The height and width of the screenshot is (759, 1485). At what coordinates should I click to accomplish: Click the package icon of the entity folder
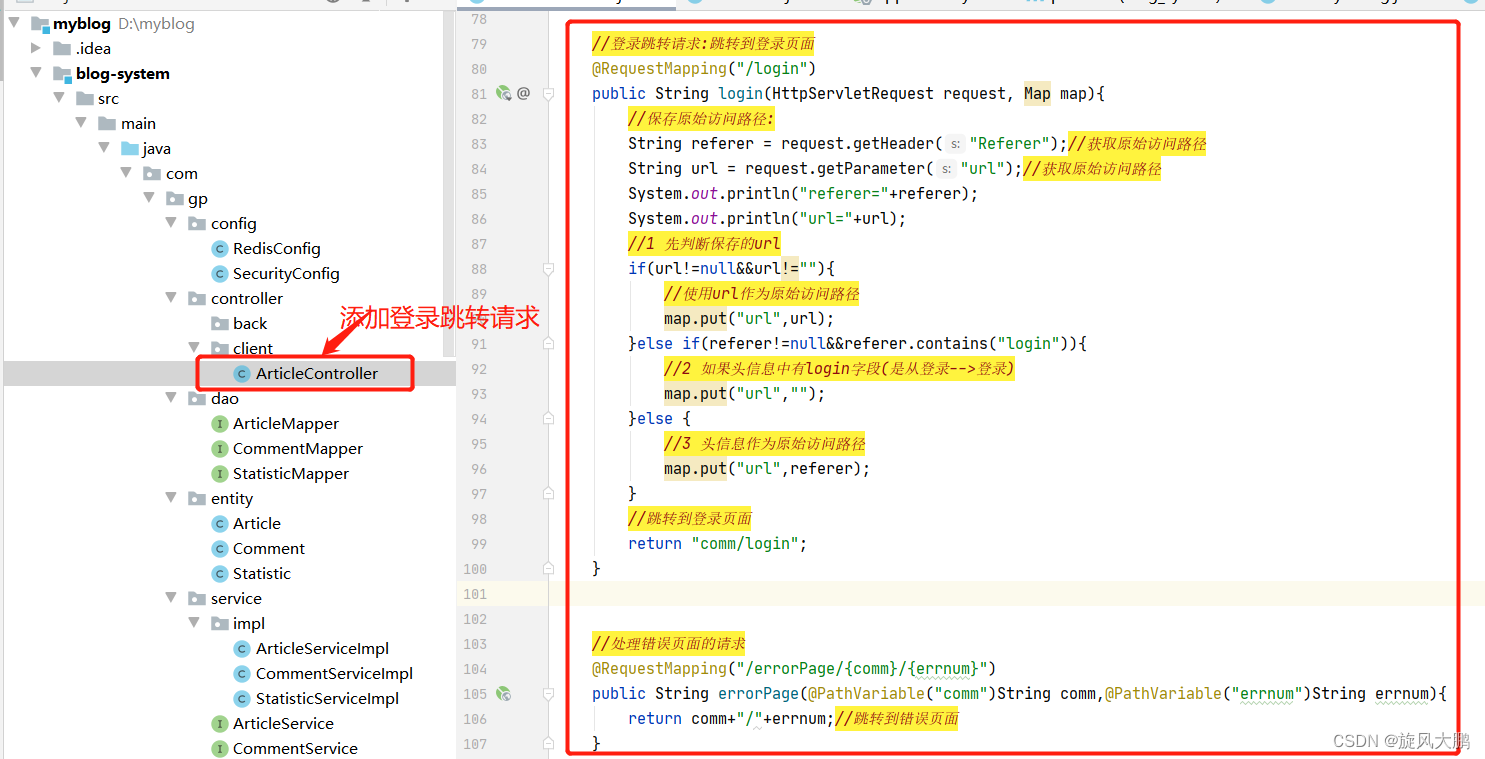click(x=196, y=498)
